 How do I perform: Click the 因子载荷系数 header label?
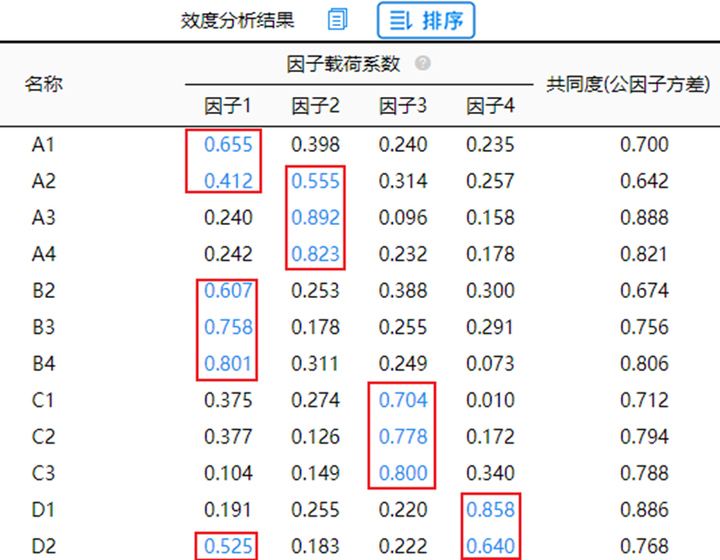point(343,64)
